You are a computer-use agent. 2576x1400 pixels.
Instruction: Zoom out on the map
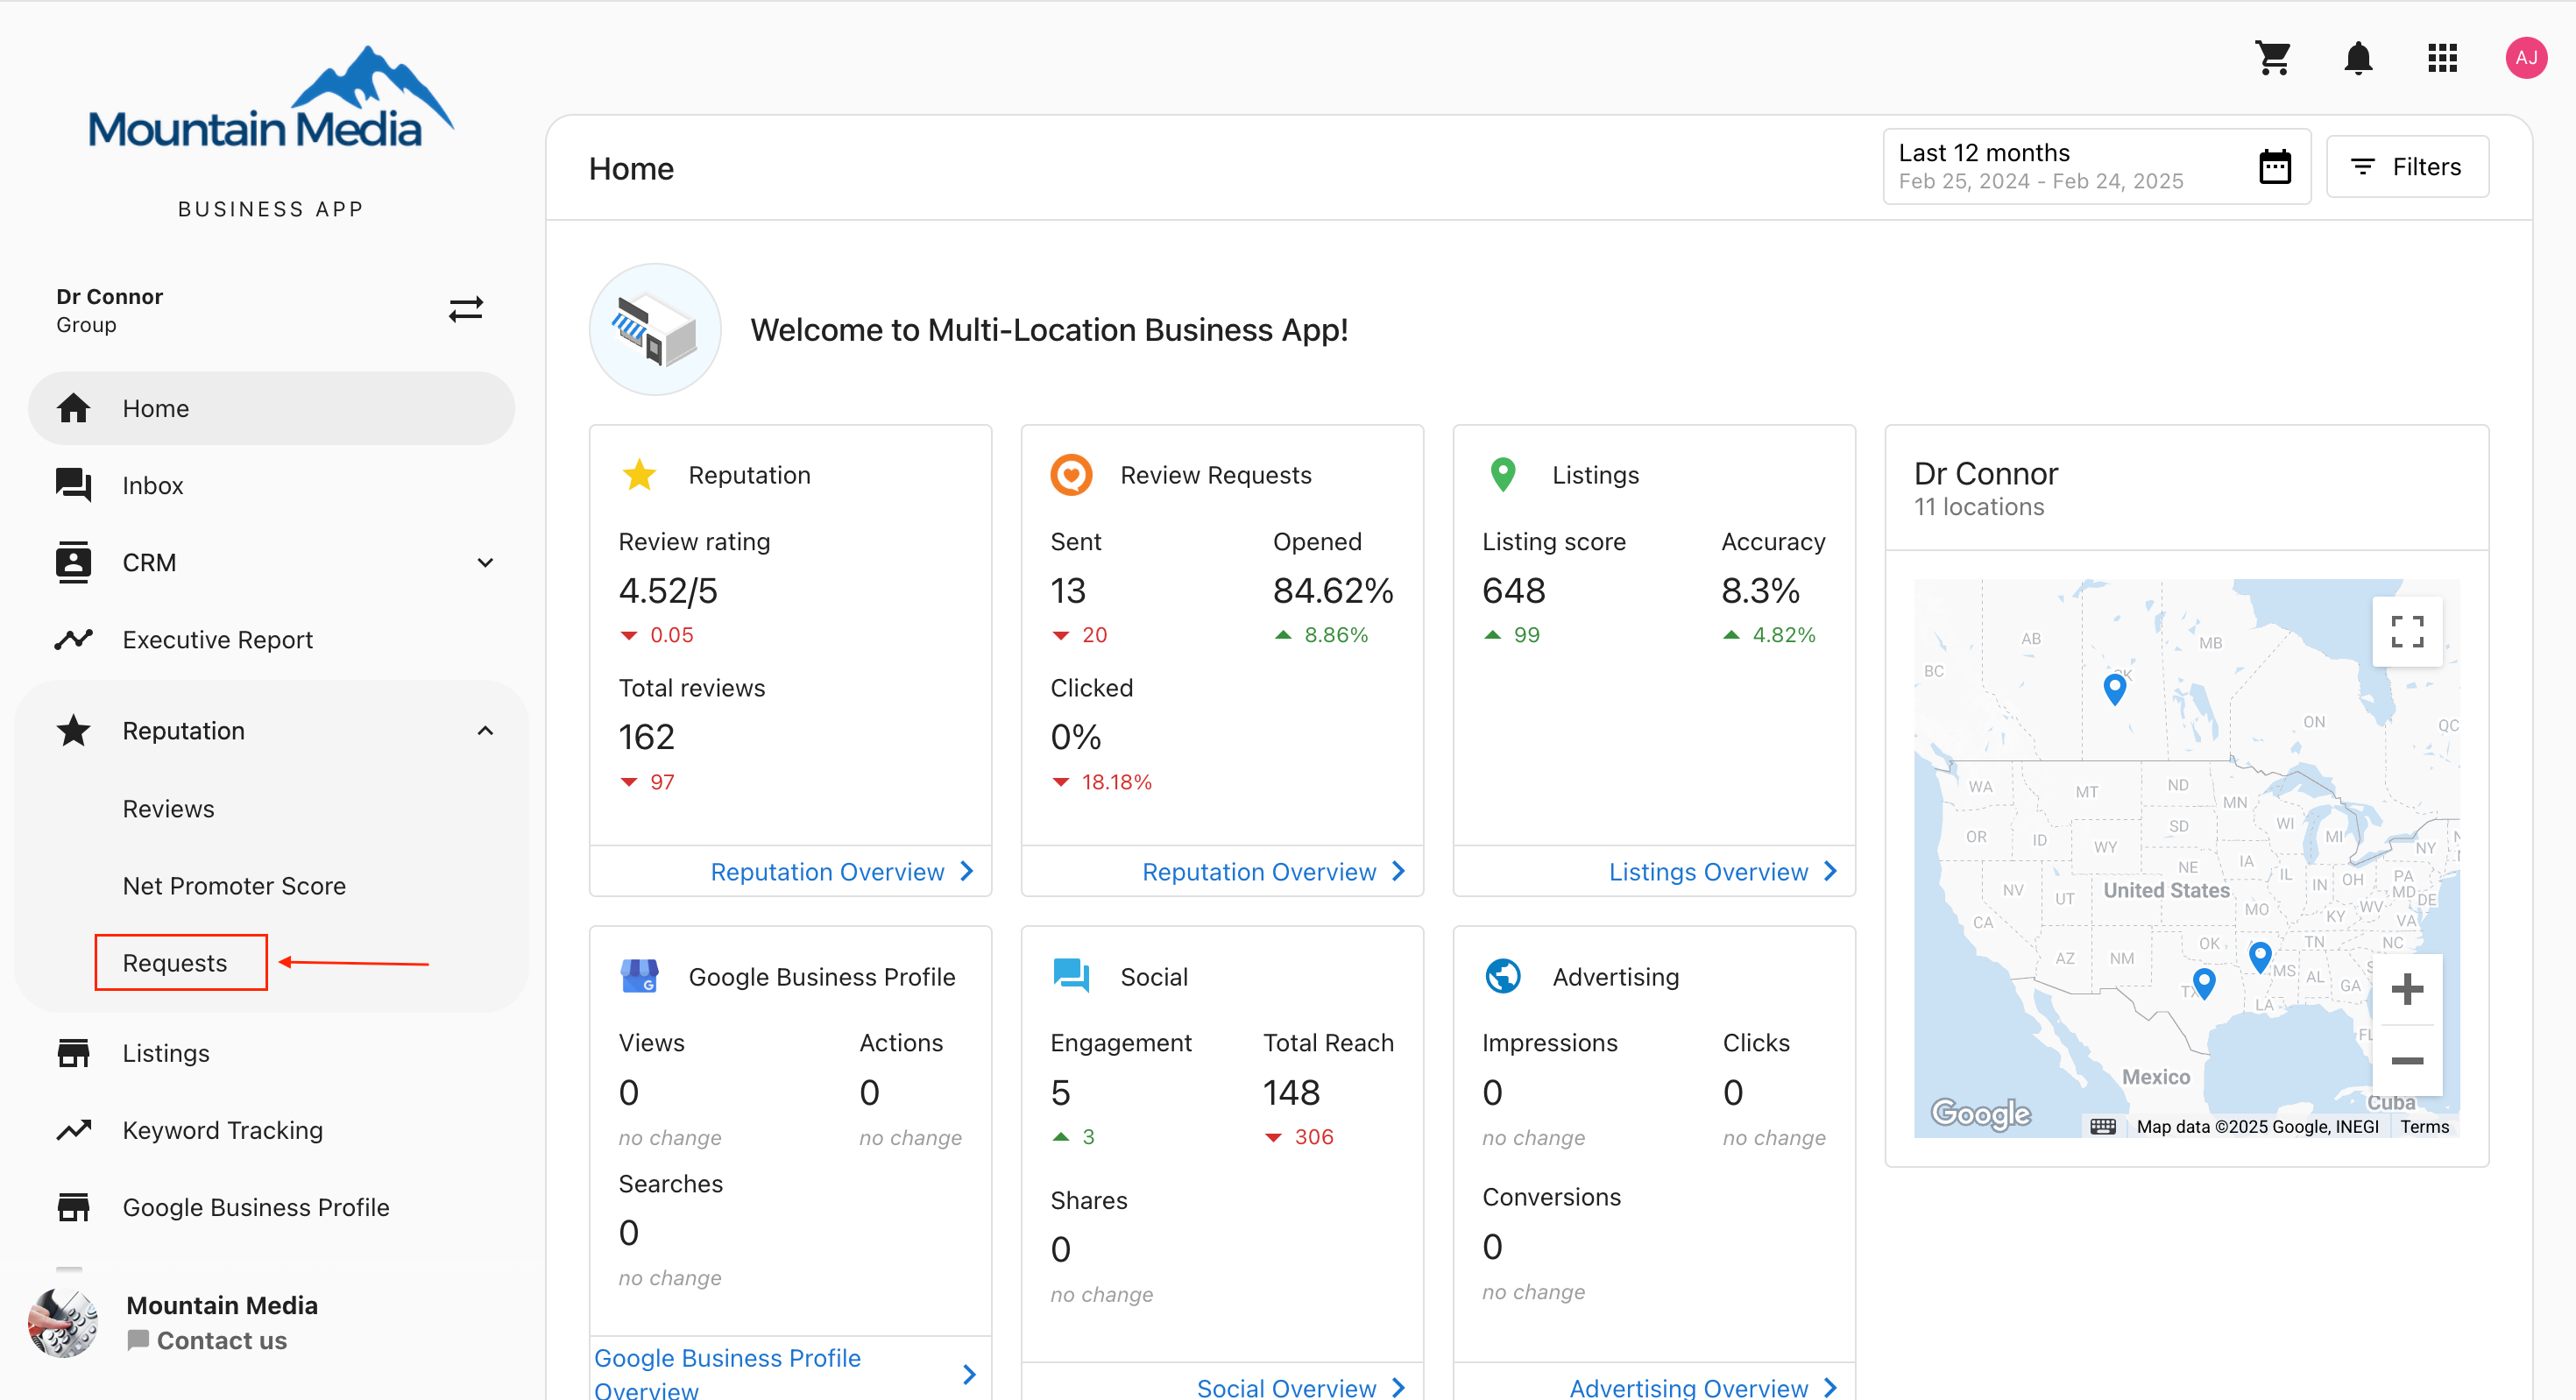pos(2406,1060)
